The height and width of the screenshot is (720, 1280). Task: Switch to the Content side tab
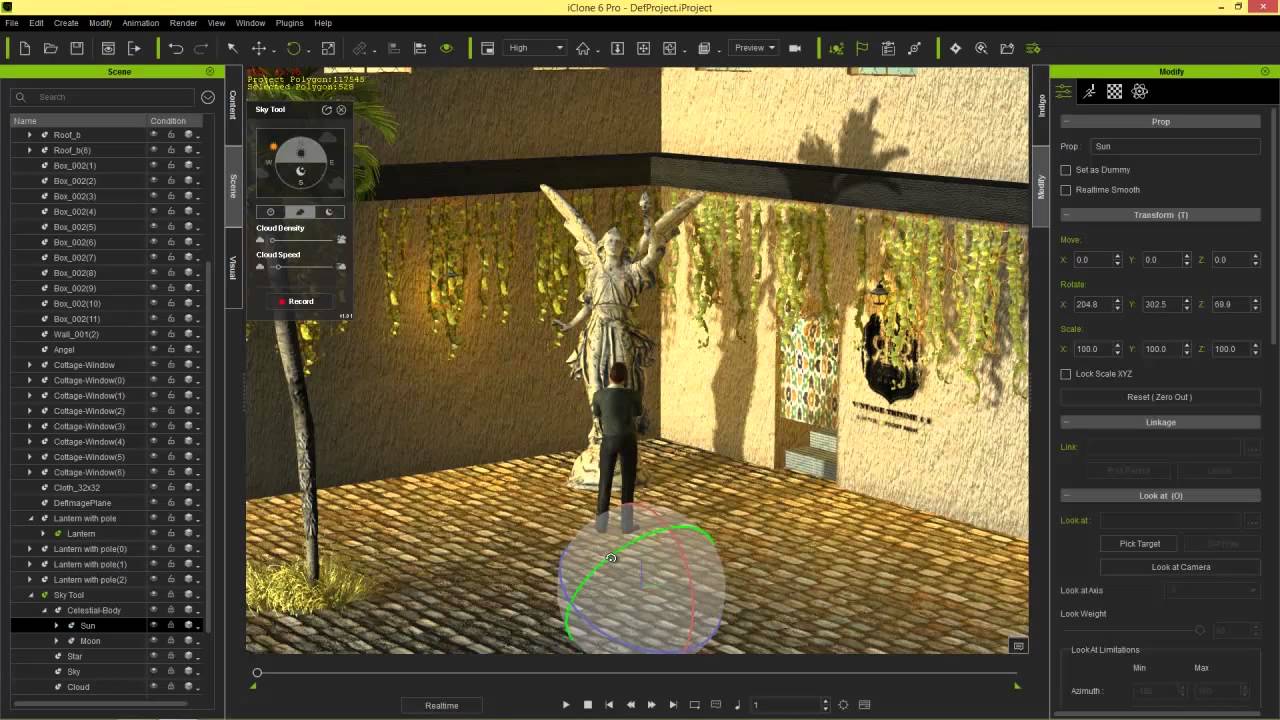[233, 104]
